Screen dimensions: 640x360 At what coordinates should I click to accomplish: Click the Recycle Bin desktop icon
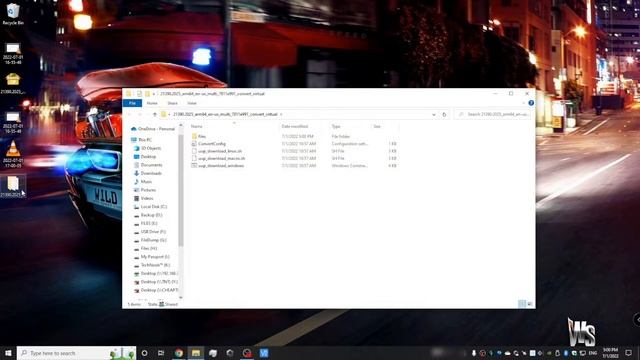[13, 14]
